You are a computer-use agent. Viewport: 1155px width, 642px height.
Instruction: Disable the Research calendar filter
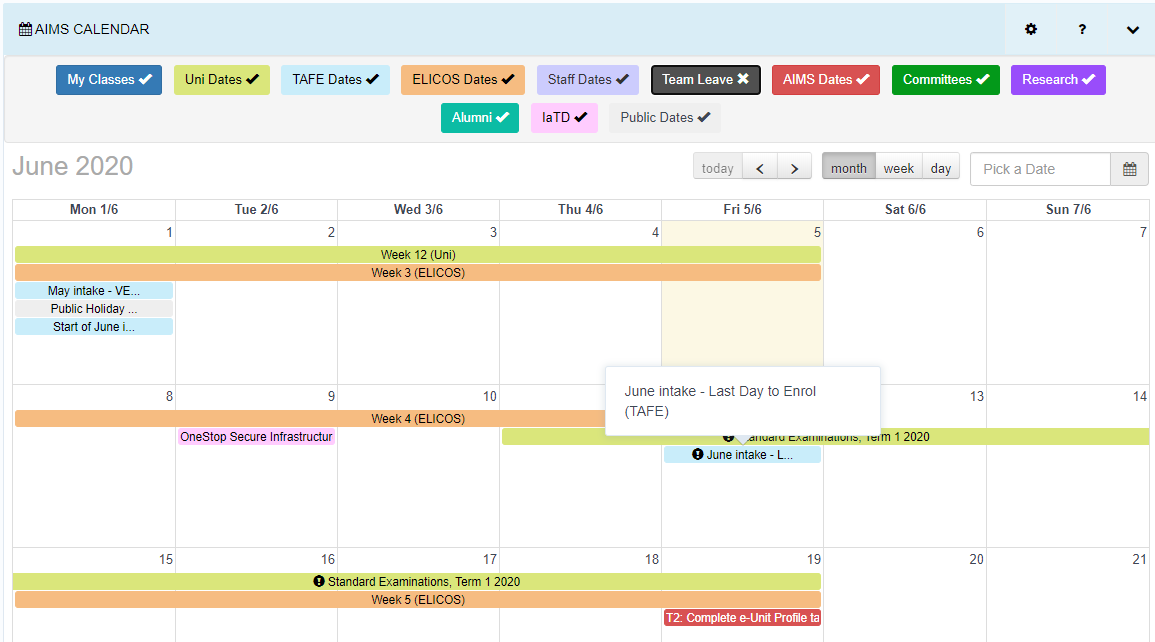coord(1057,80)
